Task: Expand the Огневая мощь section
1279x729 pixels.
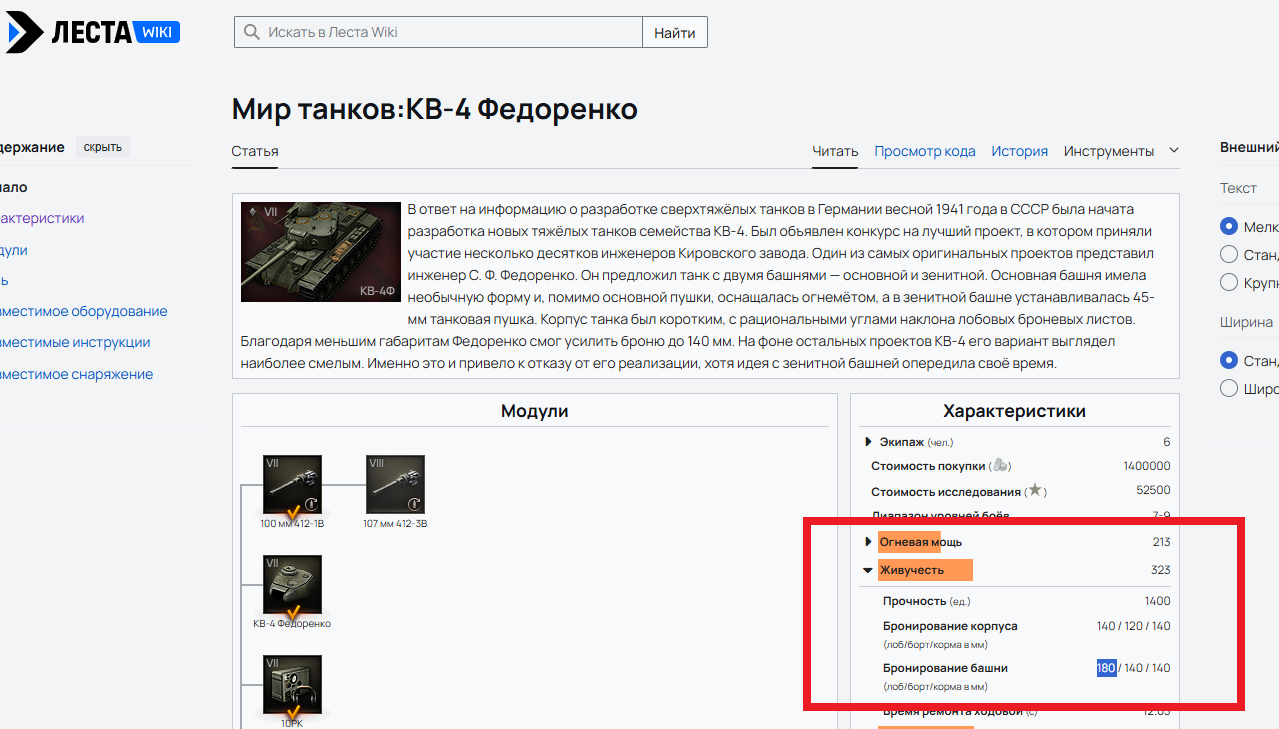Action: click(868, 542)
